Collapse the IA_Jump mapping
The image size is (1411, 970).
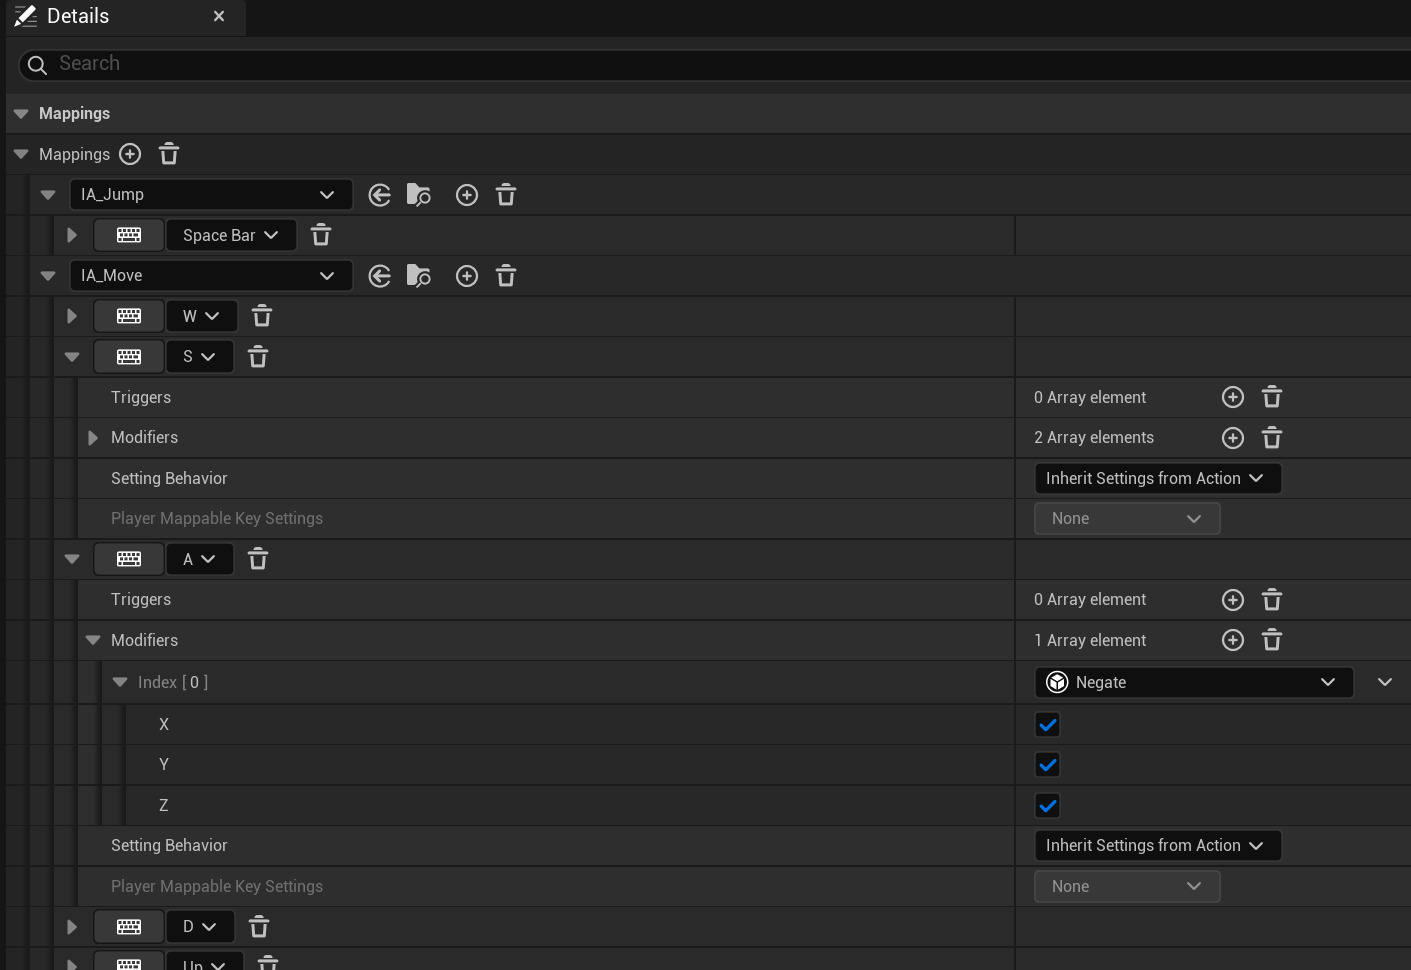pyautogui.click(x=48, y=195)
